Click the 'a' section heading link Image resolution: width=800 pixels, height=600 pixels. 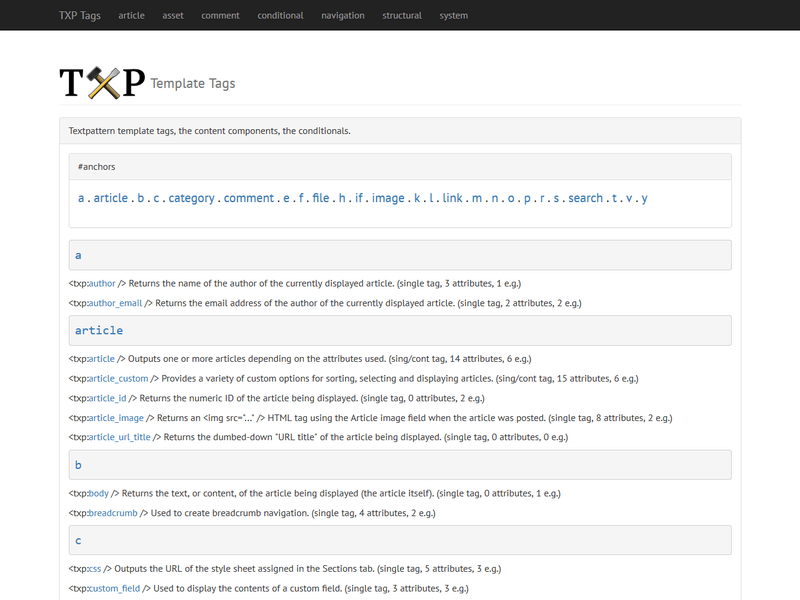(x=78, y=255)
